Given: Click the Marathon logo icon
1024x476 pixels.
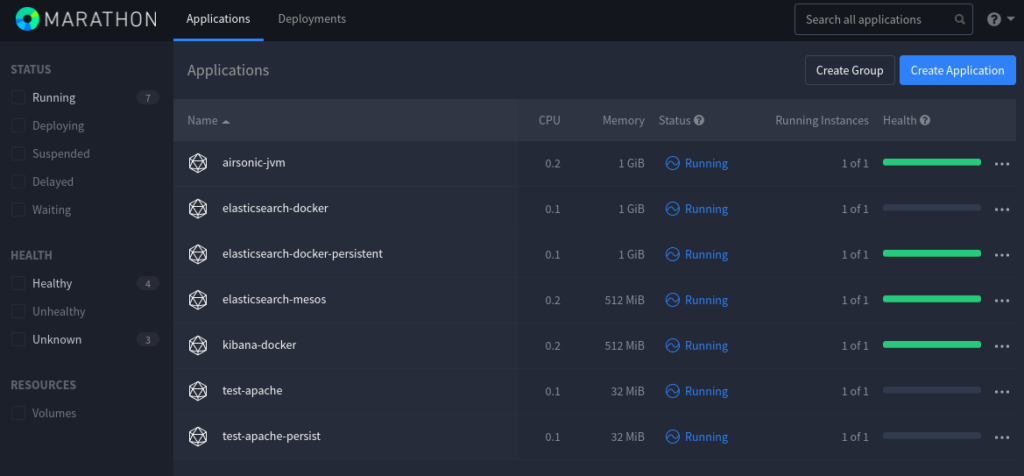Looking at the screenshot, I should coord(27,19).
